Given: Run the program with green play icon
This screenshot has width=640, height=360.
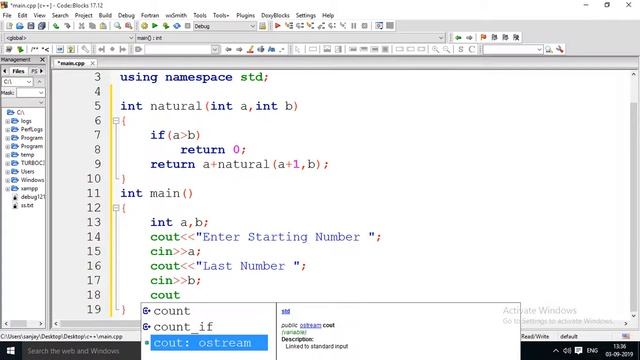Looking at the screenshot, I should point(155,26).
